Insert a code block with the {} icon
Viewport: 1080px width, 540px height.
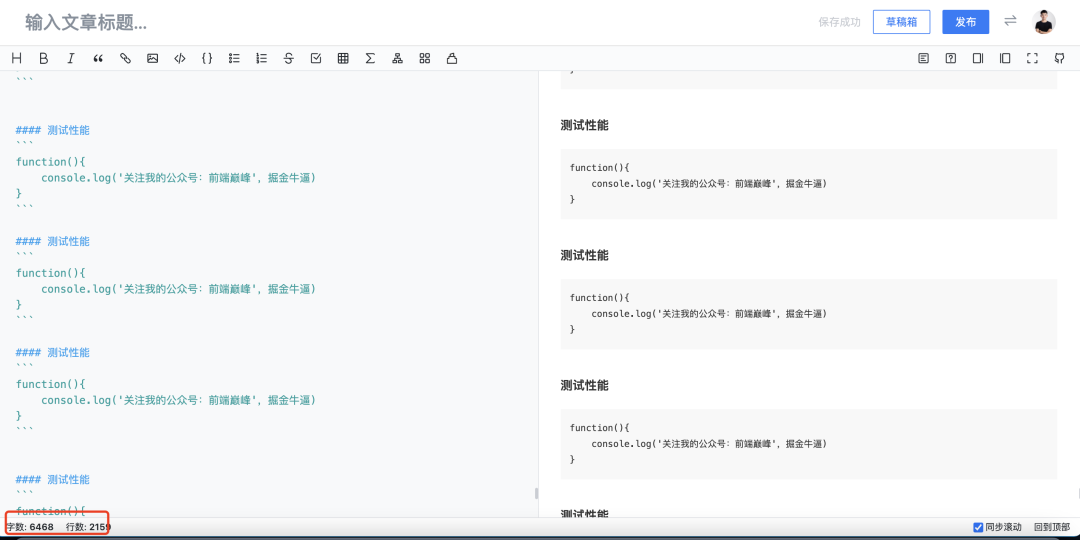[x=207, y=59]
